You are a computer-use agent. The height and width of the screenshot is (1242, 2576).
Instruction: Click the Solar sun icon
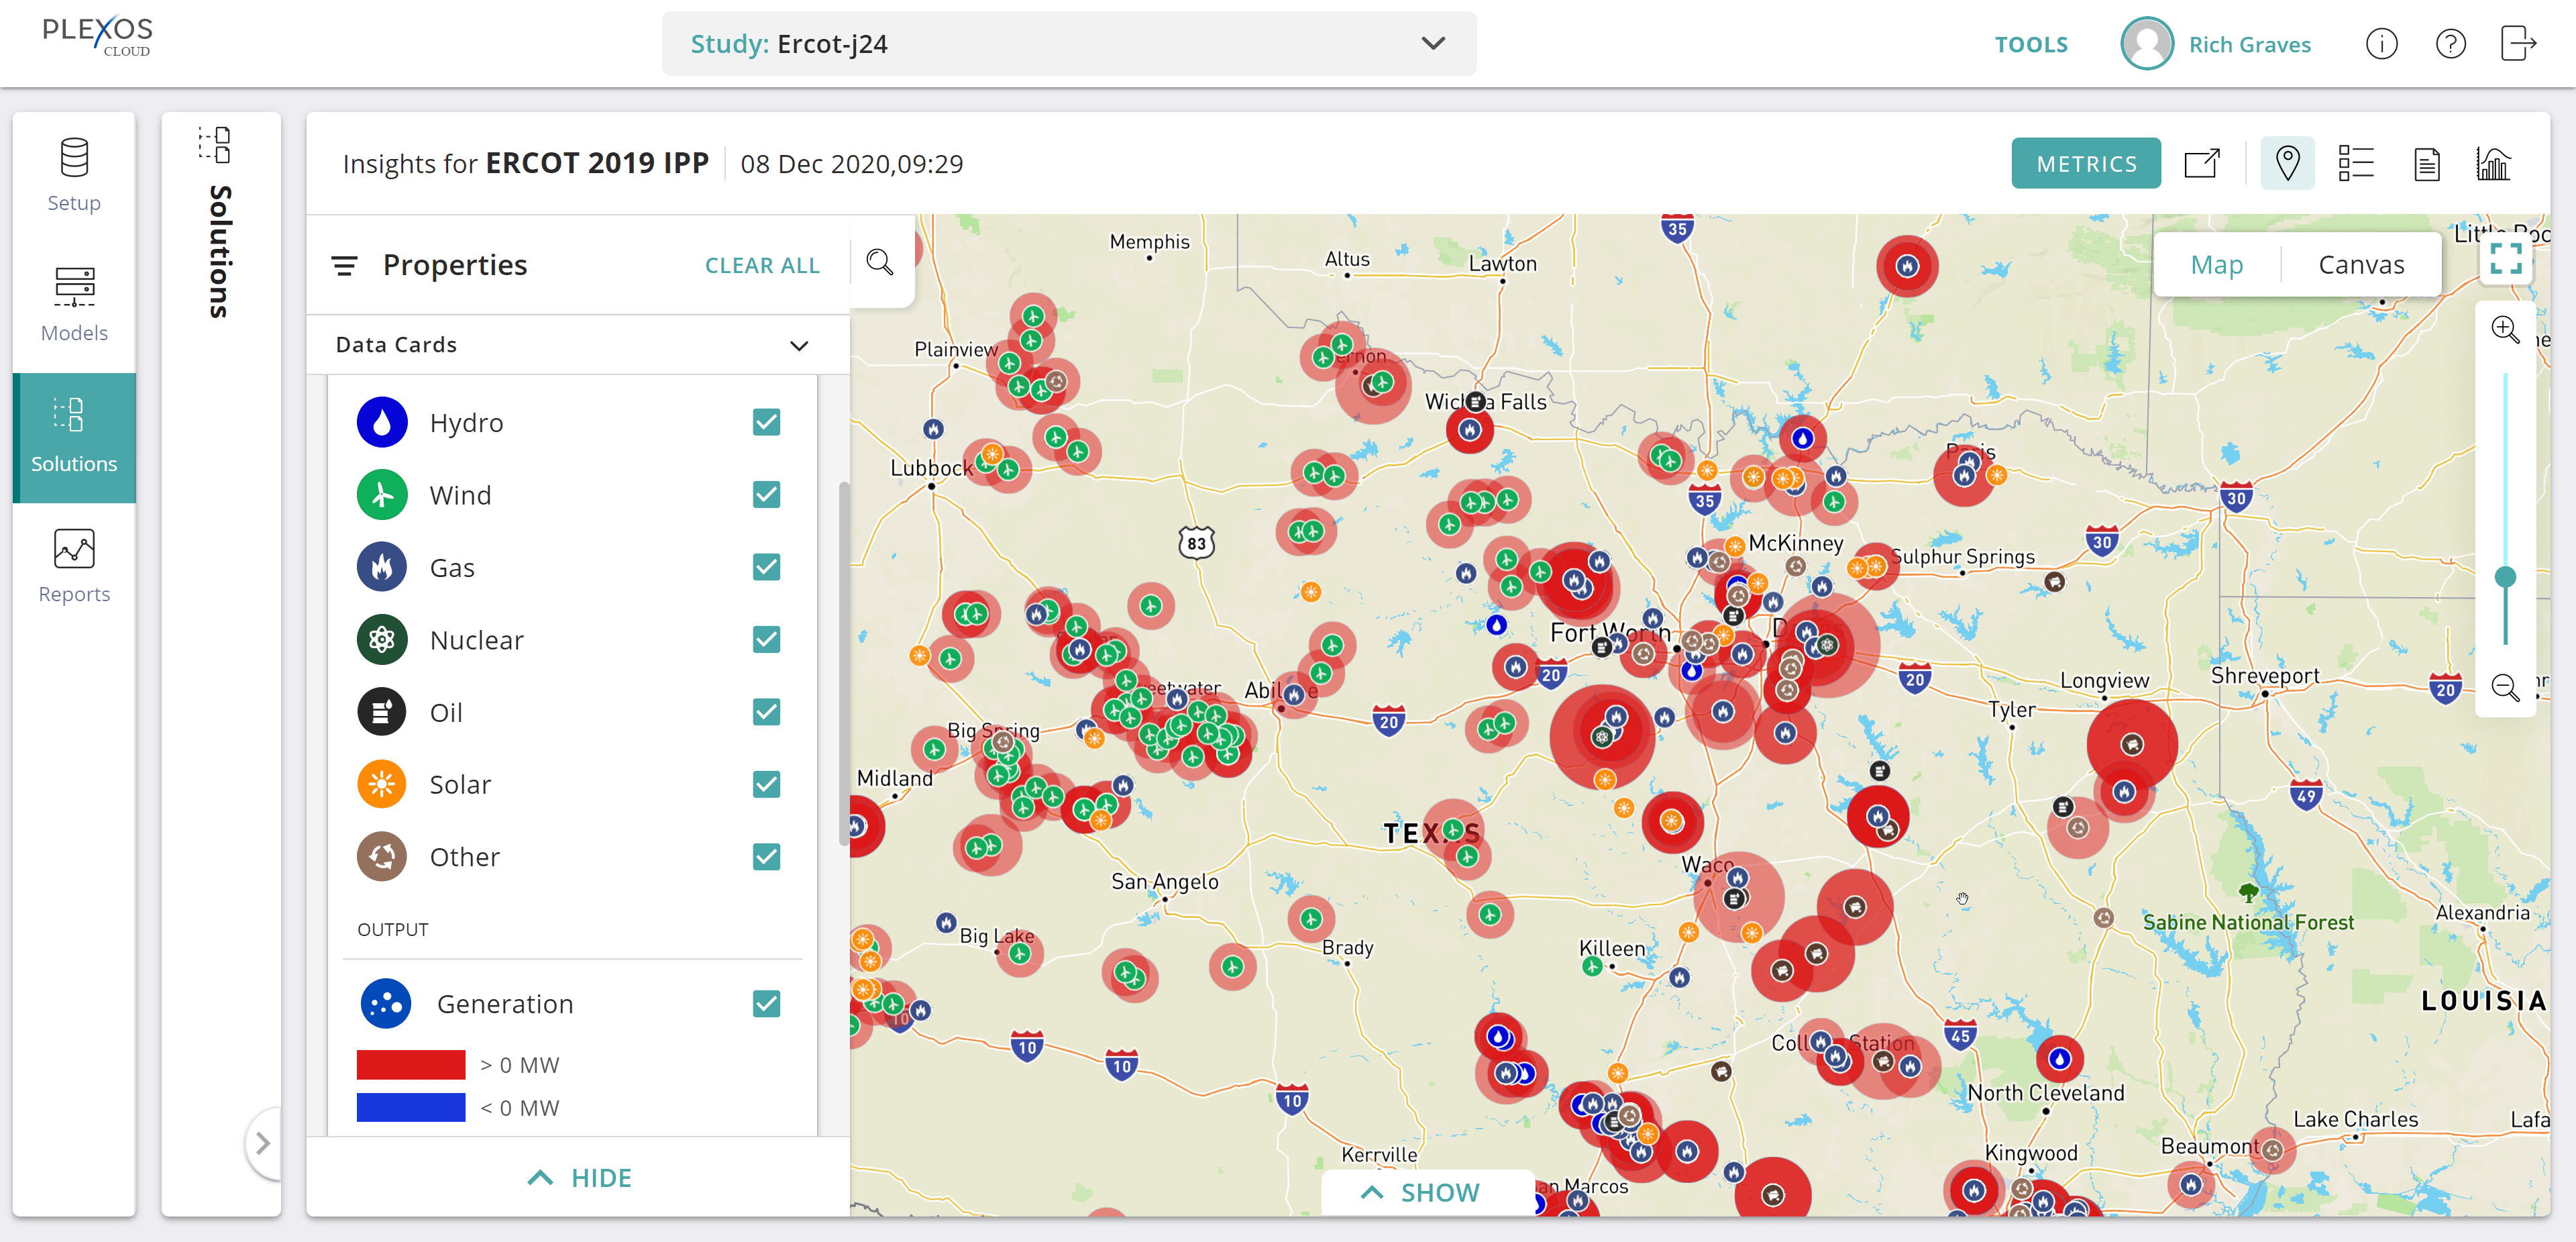coord(382,784)
